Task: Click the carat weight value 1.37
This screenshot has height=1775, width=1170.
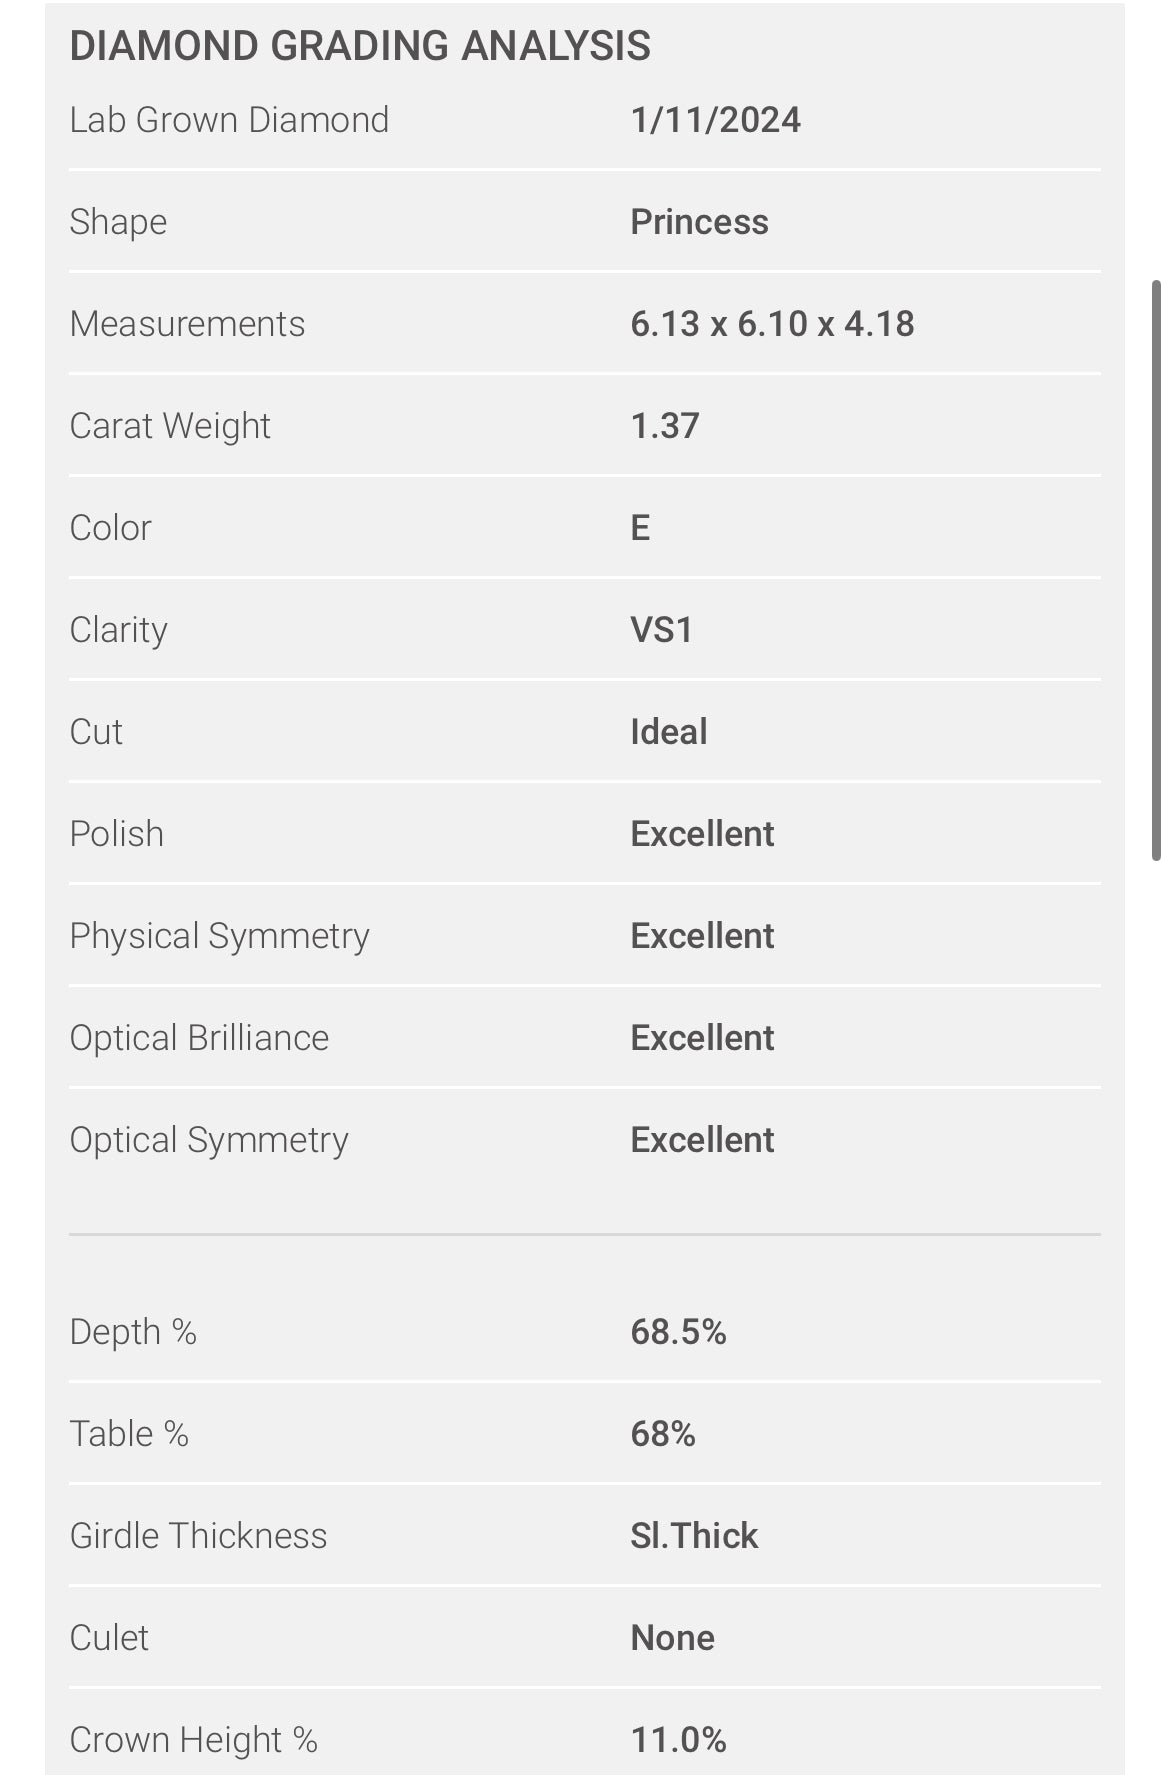Action: pyautogui.click(x=665, y=426)
